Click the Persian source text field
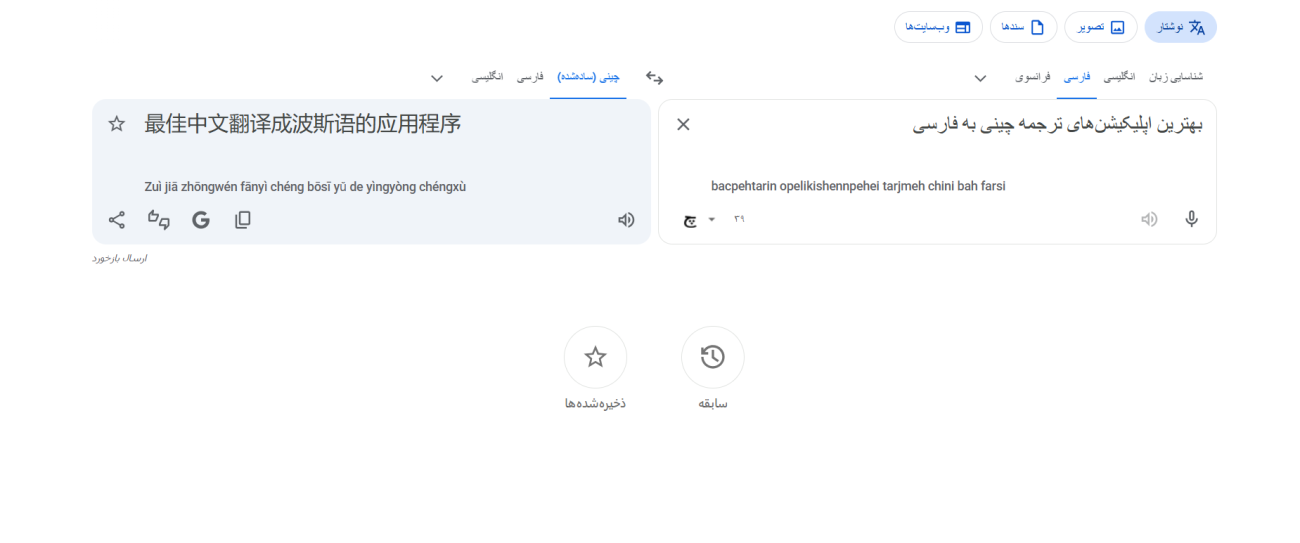 tap(1057, 124)
